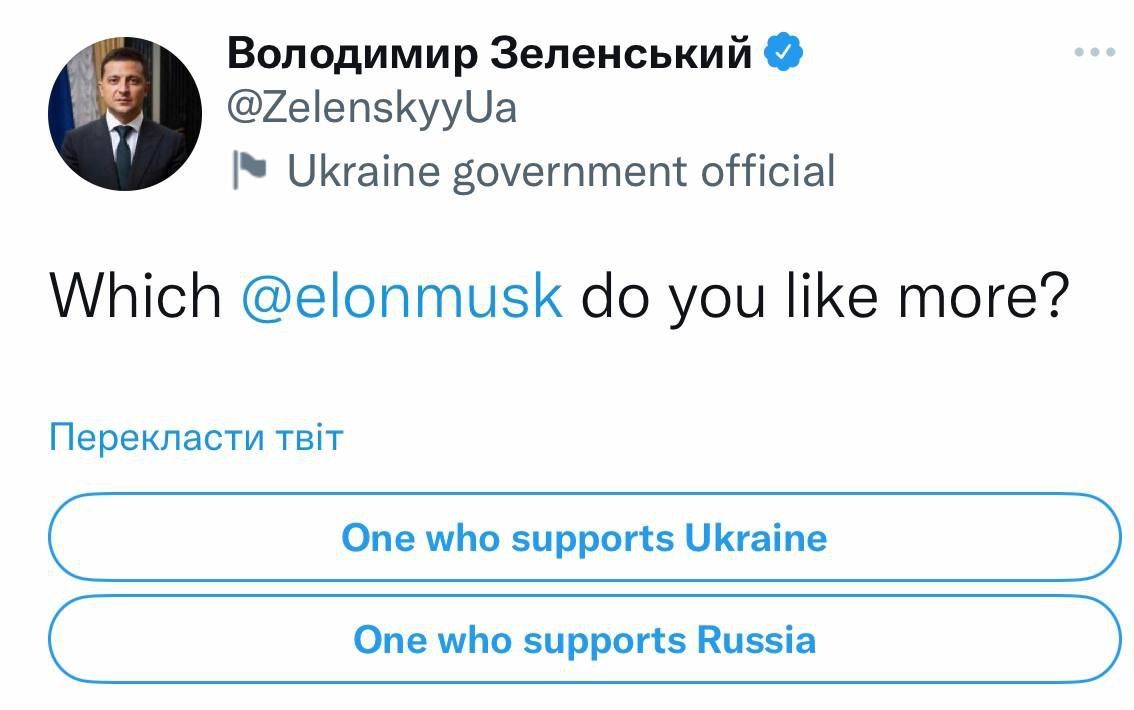Click the word "Russia" in second poll option
The height and width of the screenshot is (710, 1134).
[x=756, y=640]
